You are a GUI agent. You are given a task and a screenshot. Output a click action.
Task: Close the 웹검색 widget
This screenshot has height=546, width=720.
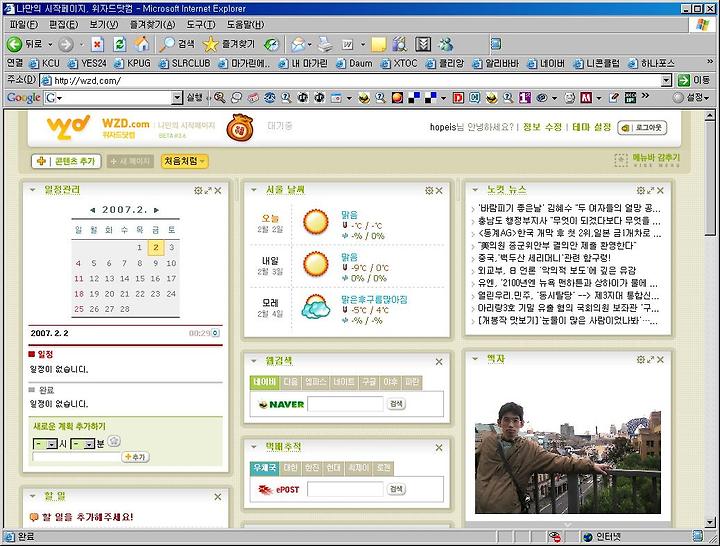(x=439, y=362)
